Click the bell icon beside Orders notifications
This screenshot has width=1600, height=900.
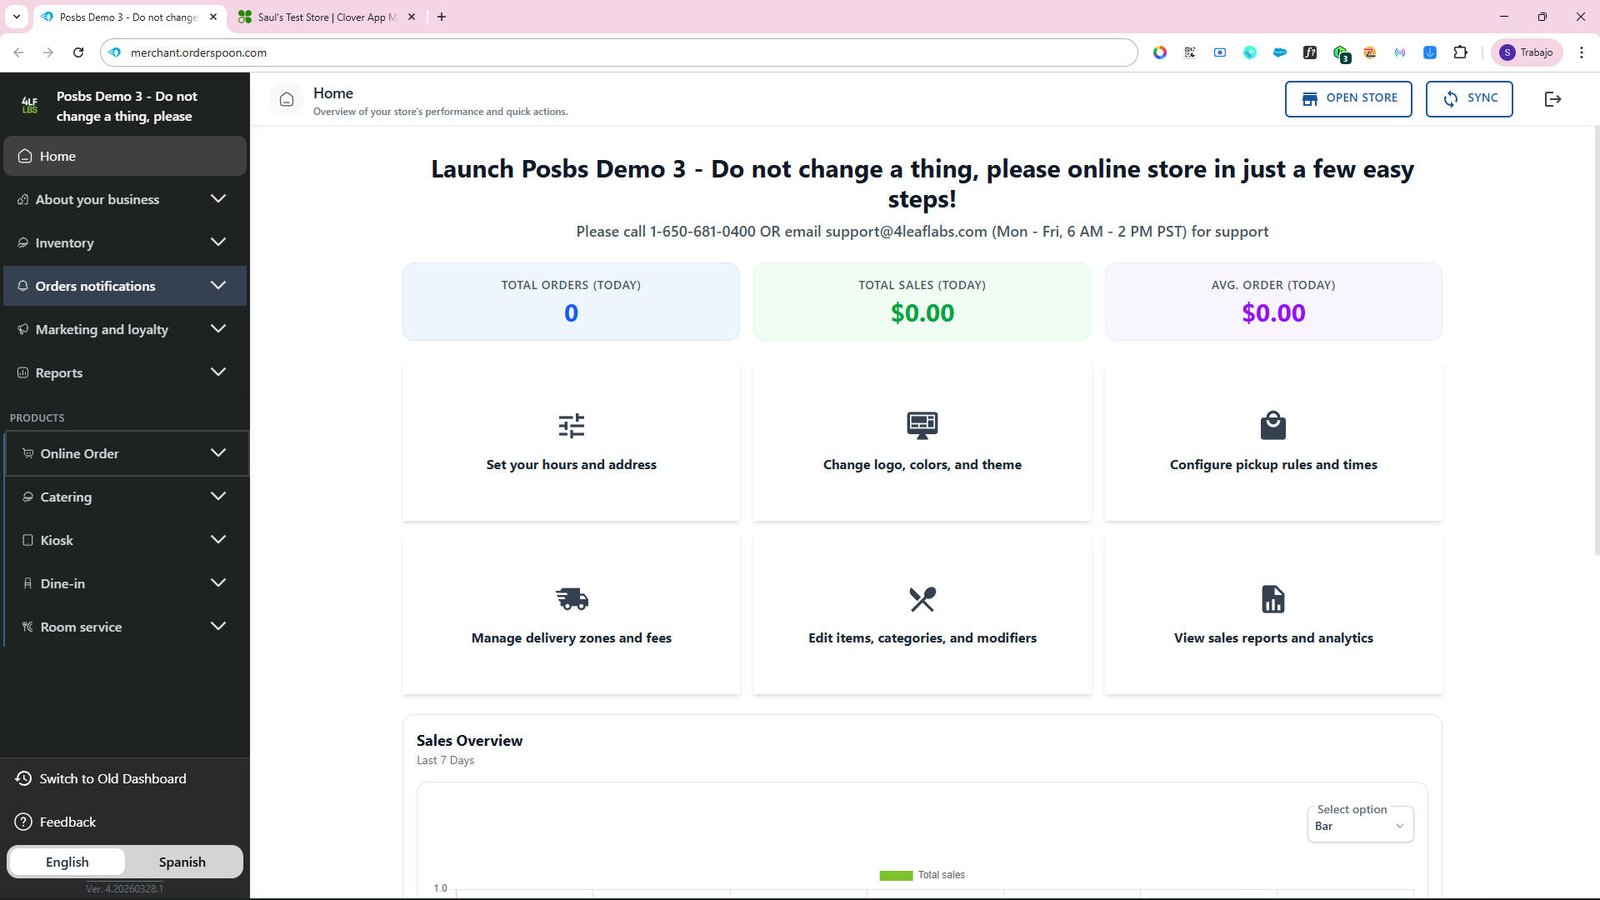23,286
